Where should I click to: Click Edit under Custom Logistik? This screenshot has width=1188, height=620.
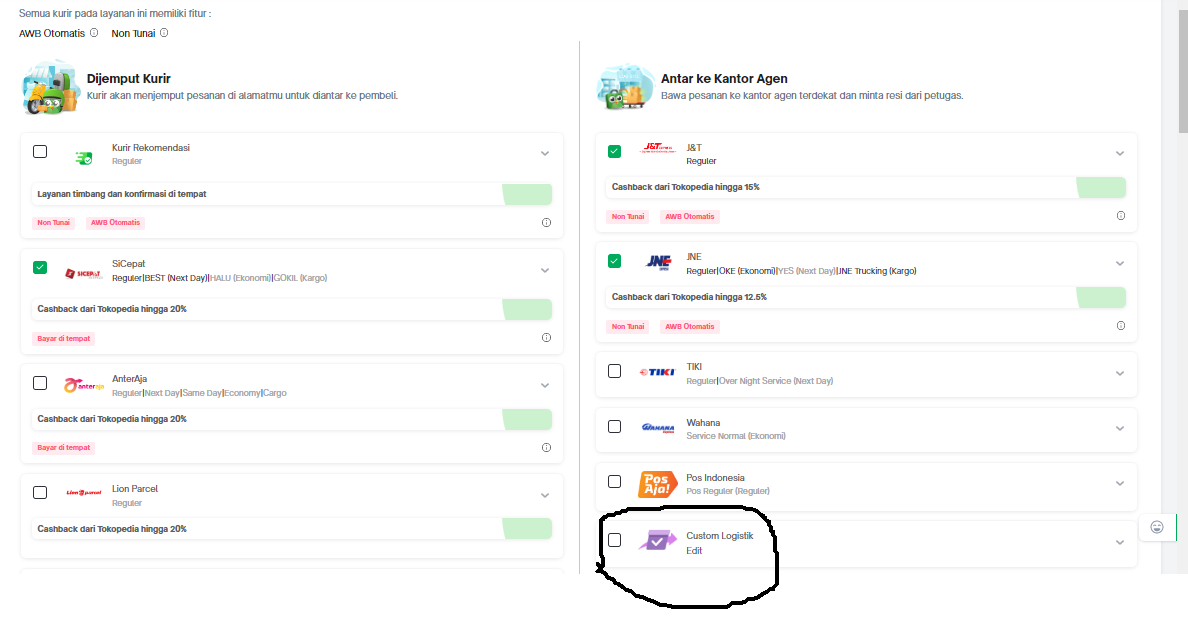click(x=694, y=551)
